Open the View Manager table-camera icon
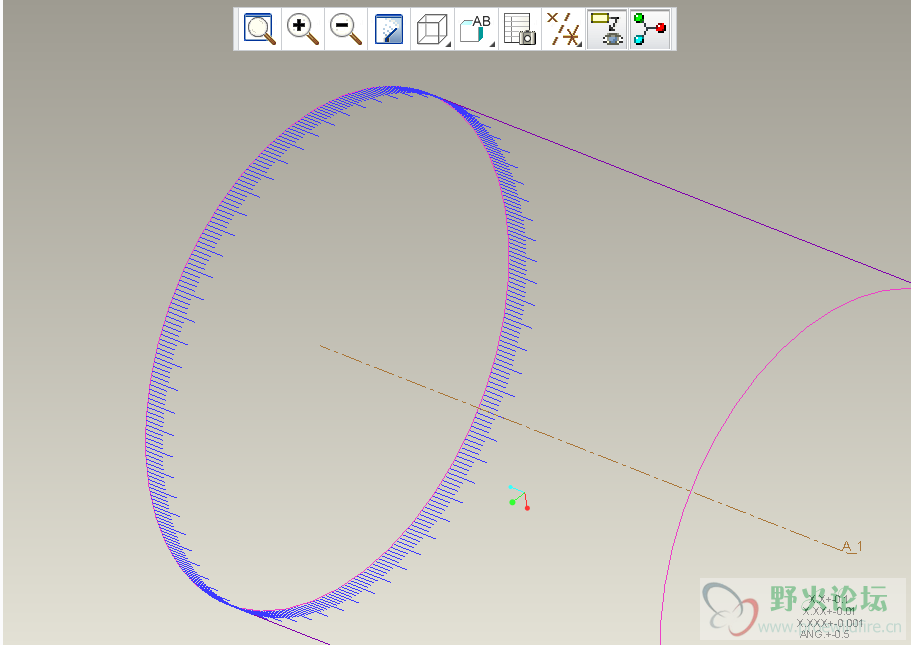The image size is (911, 645). pyautogui.click(x=519, y=29)
